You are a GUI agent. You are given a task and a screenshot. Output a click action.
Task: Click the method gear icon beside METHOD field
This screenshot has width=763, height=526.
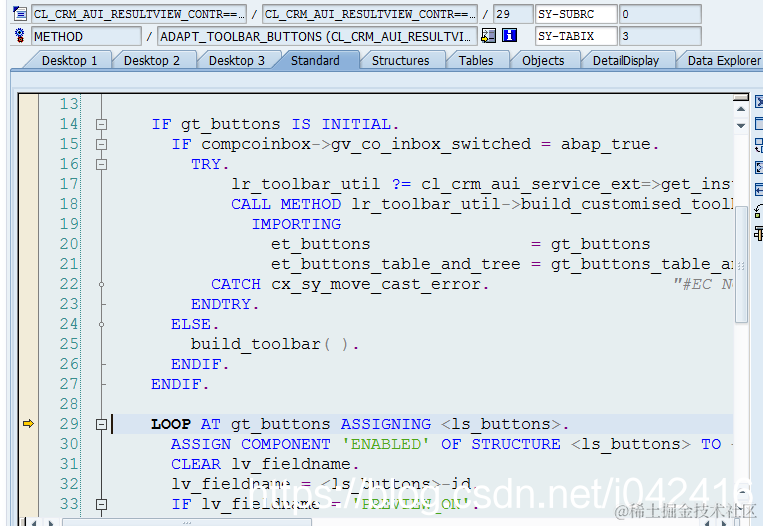[x=20, y=36]
